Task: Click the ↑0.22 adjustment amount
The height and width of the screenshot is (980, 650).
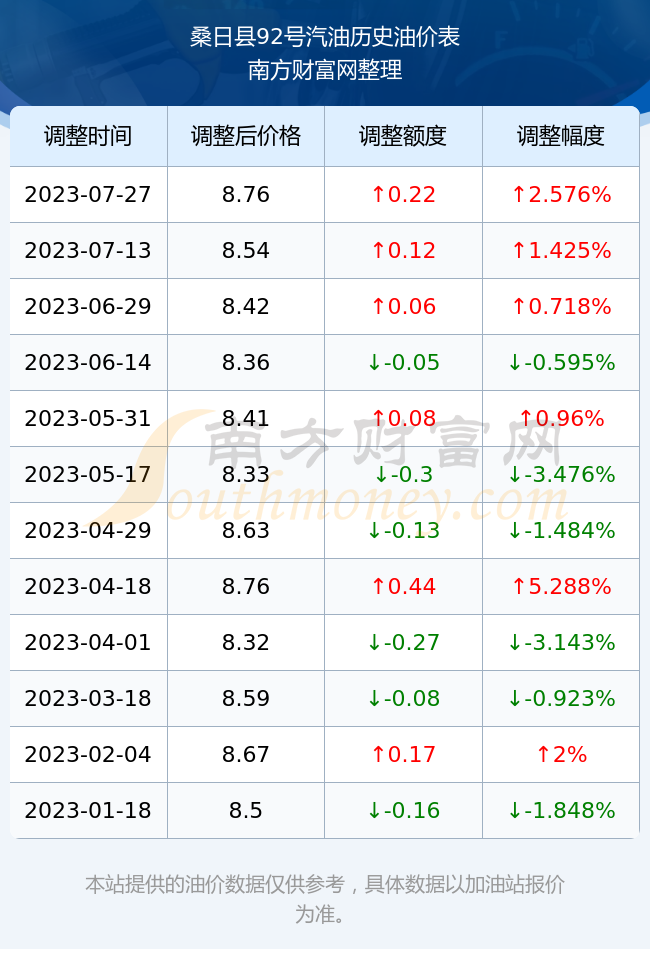Action: coord(403,194)
